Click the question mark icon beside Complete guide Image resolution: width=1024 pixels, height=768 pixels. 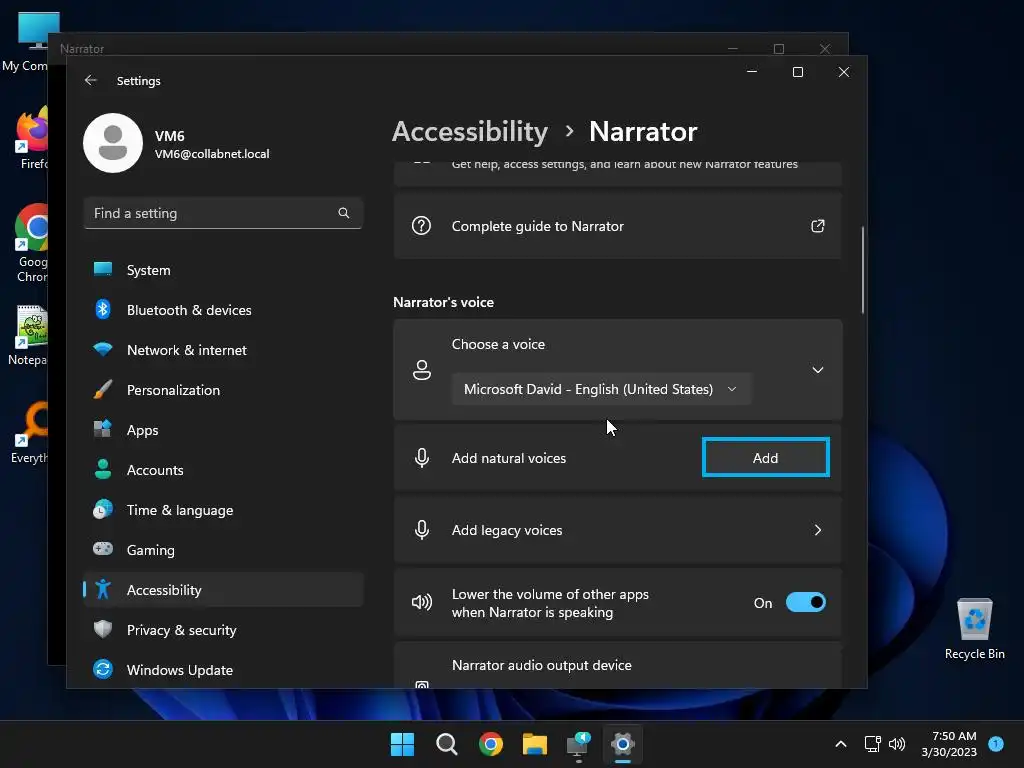pyautogui.click(x=421, y=226)
